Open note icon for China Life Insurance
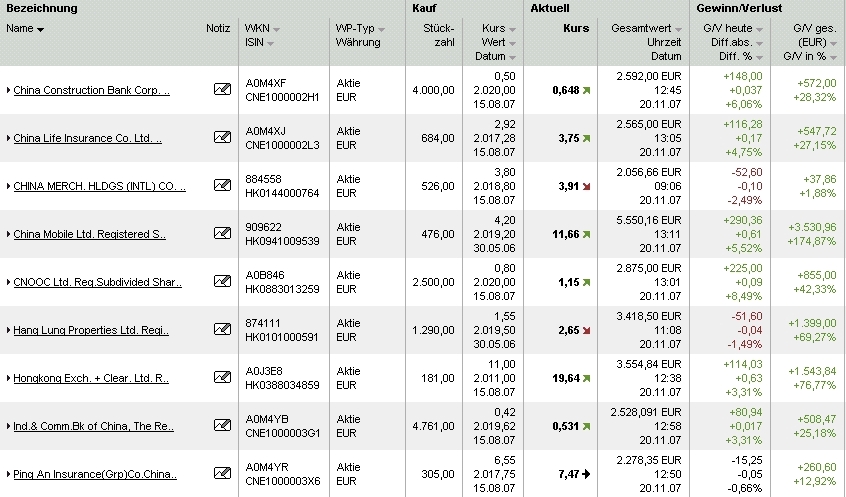The width and height of the screenshot is (846, 497). point(222,138)
